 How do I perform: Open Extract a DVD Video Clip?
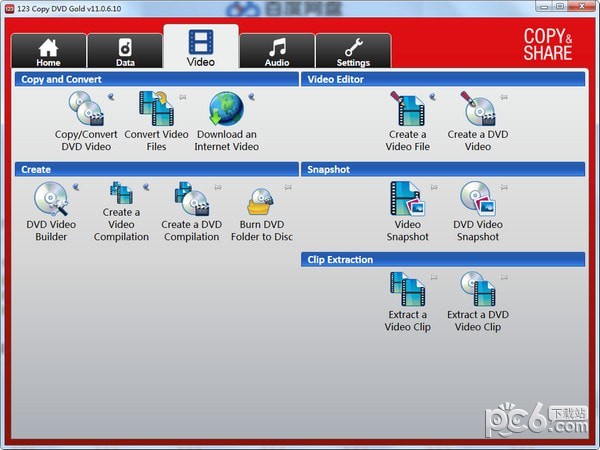(x=478, y=302)
